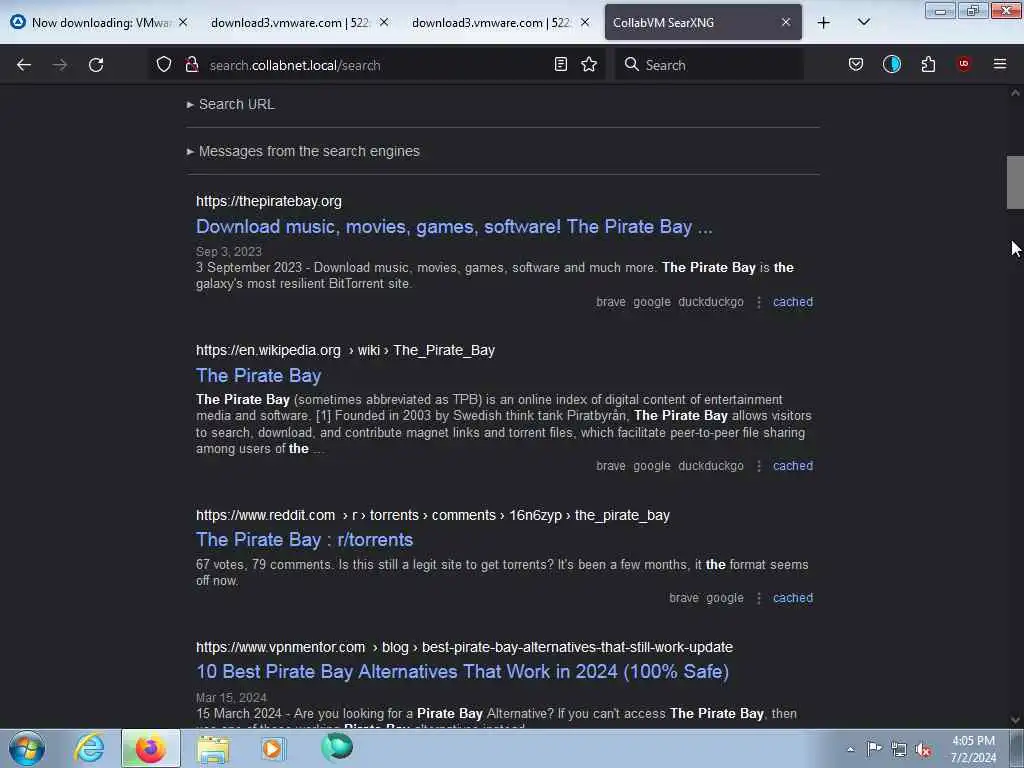Open more options dots for reddit result
The width and height of the screenshot is (1024, 768).
(758, 598)
